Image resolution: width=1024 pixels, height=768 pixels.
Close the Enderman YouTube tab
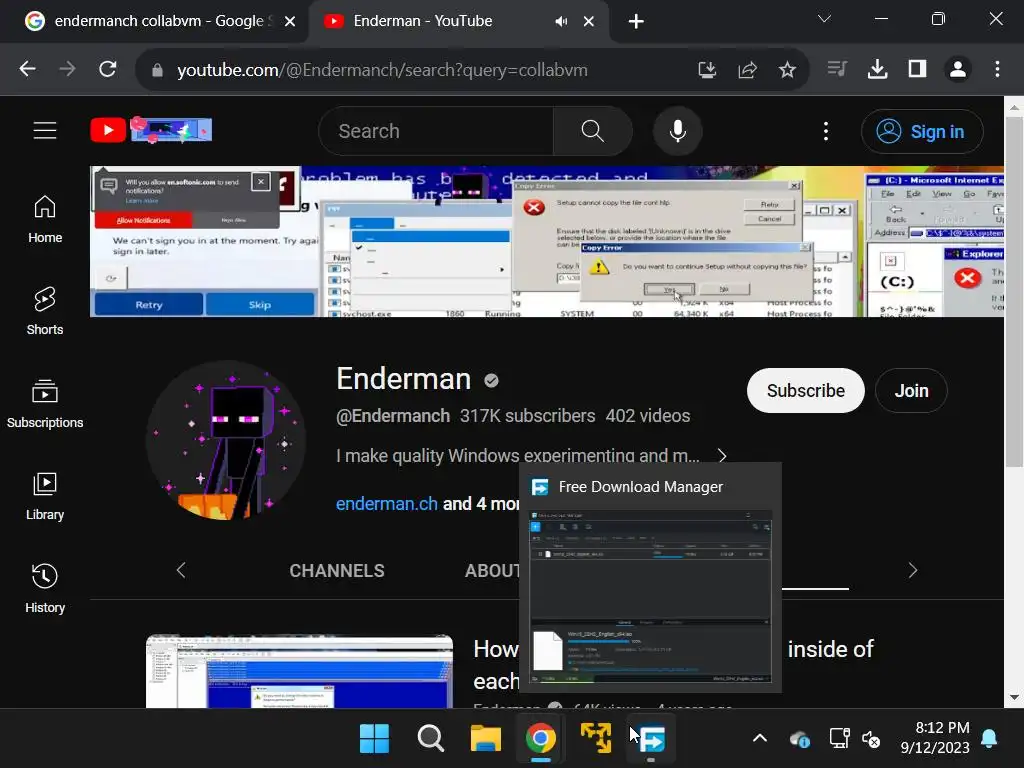coord(588,22)
